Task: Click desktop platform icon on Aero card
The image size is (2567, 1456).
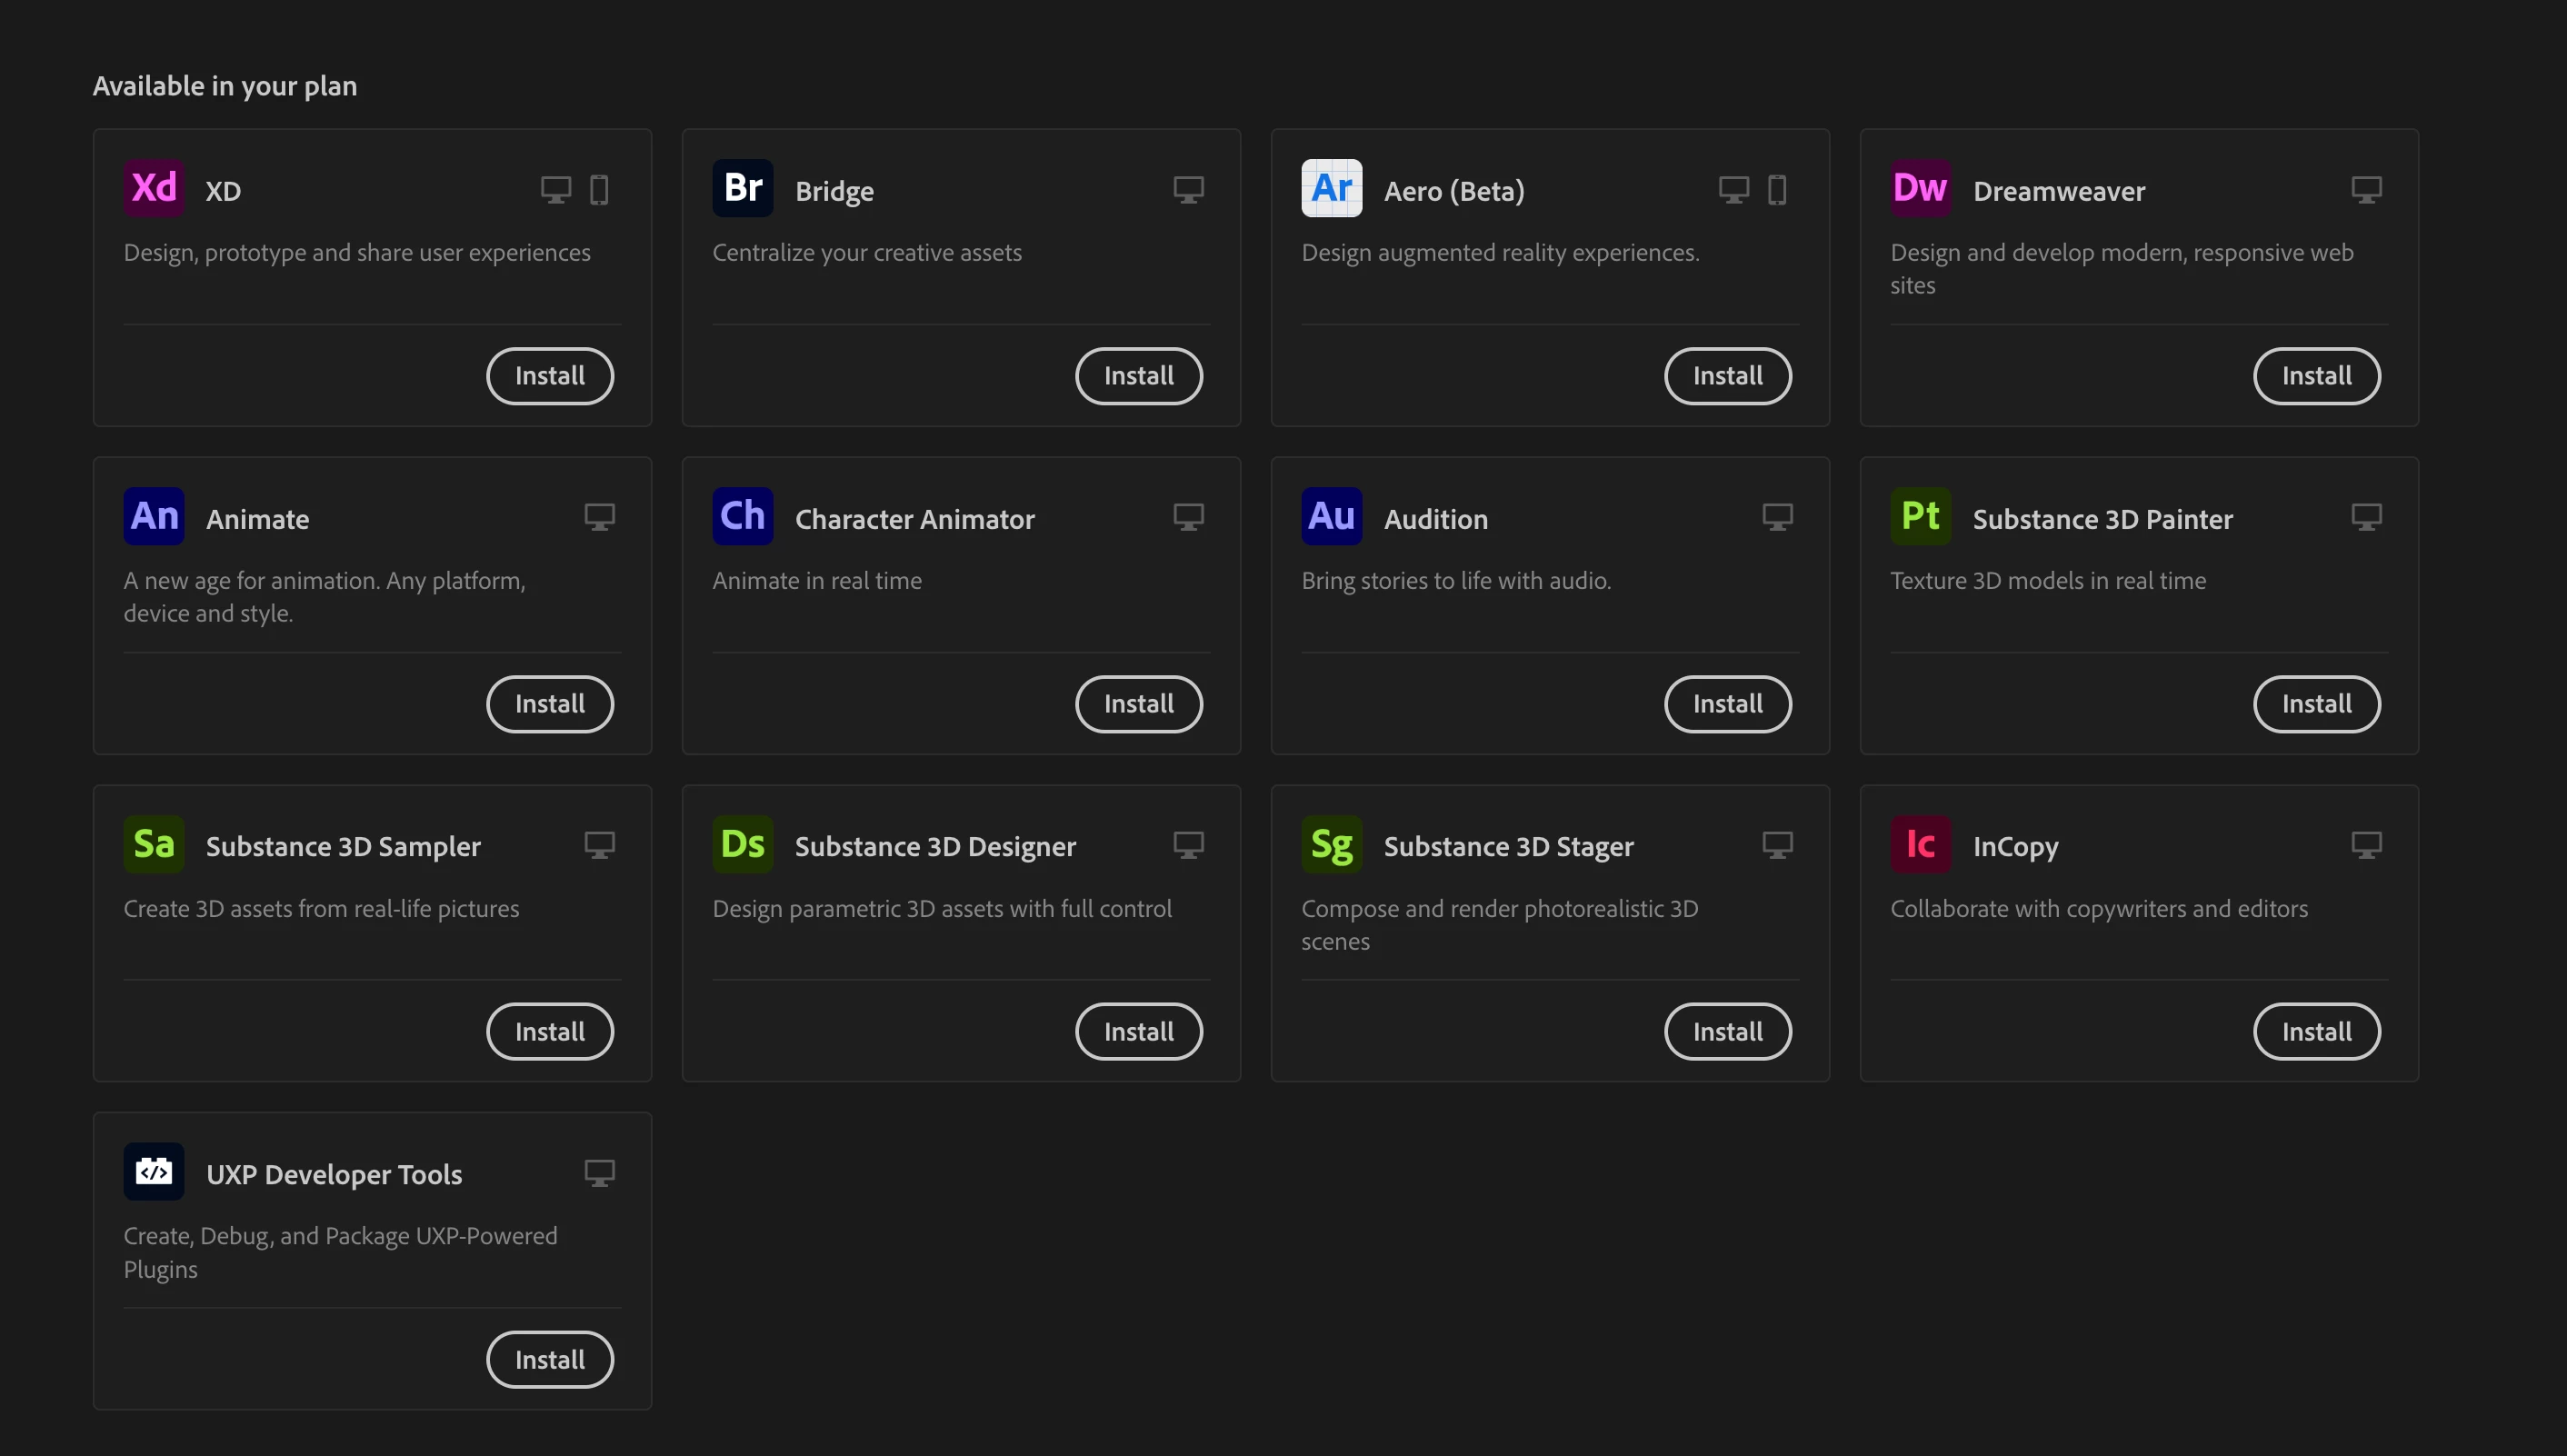Action: click(1733, 190)
